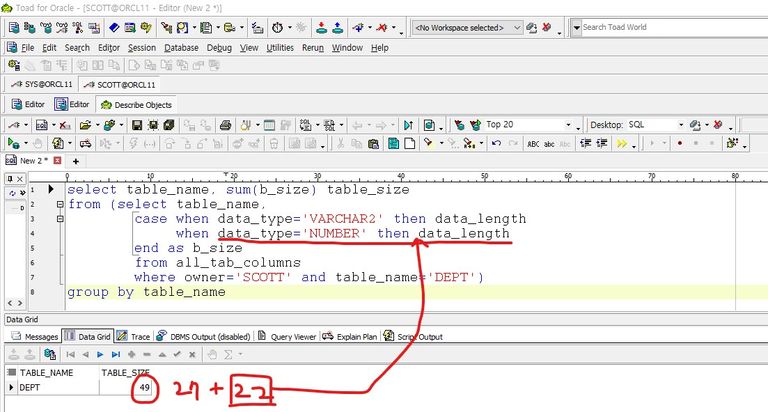Click the Paste clipboard icon
The image size is (768, 412).
[373, 144]
